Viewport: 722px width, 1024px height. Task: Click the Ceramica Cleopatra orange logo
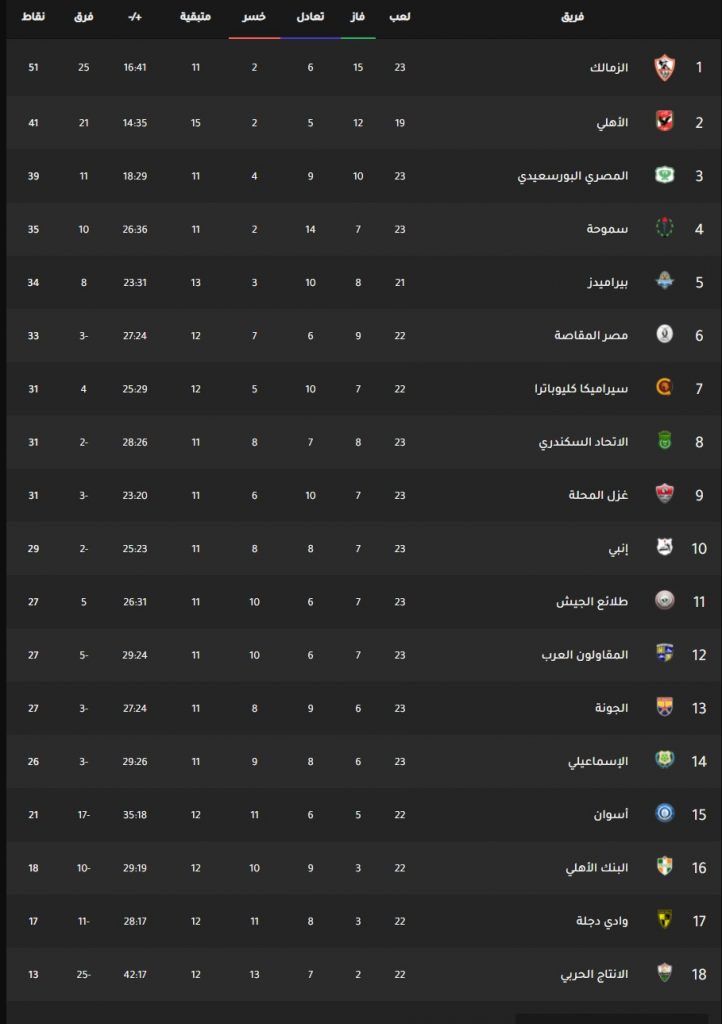click(665, 387)
